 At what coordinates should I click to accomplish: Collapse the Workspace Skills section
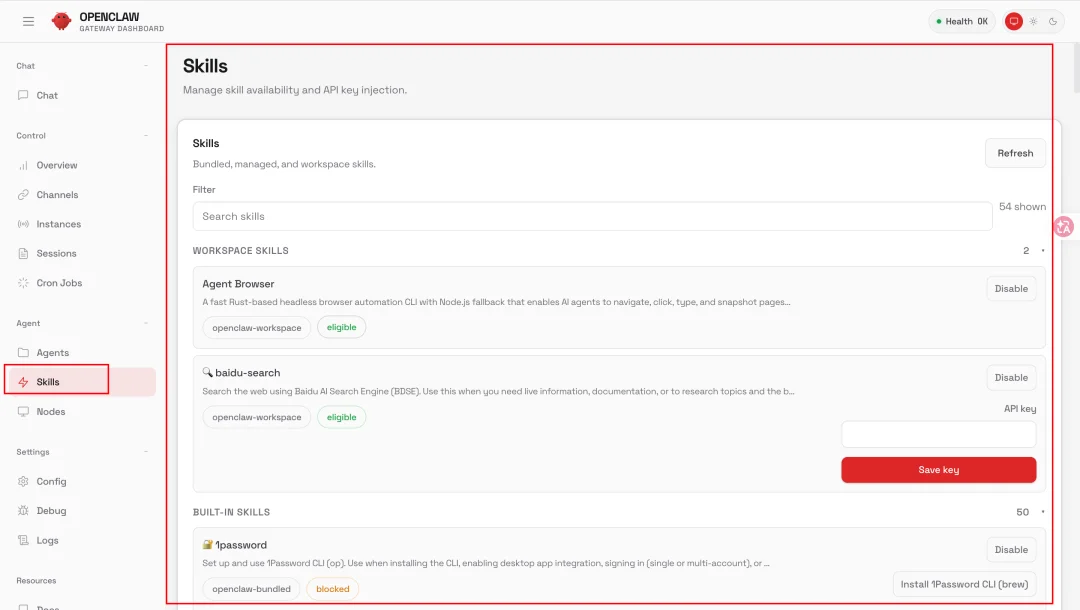(x=1042, y=251)
